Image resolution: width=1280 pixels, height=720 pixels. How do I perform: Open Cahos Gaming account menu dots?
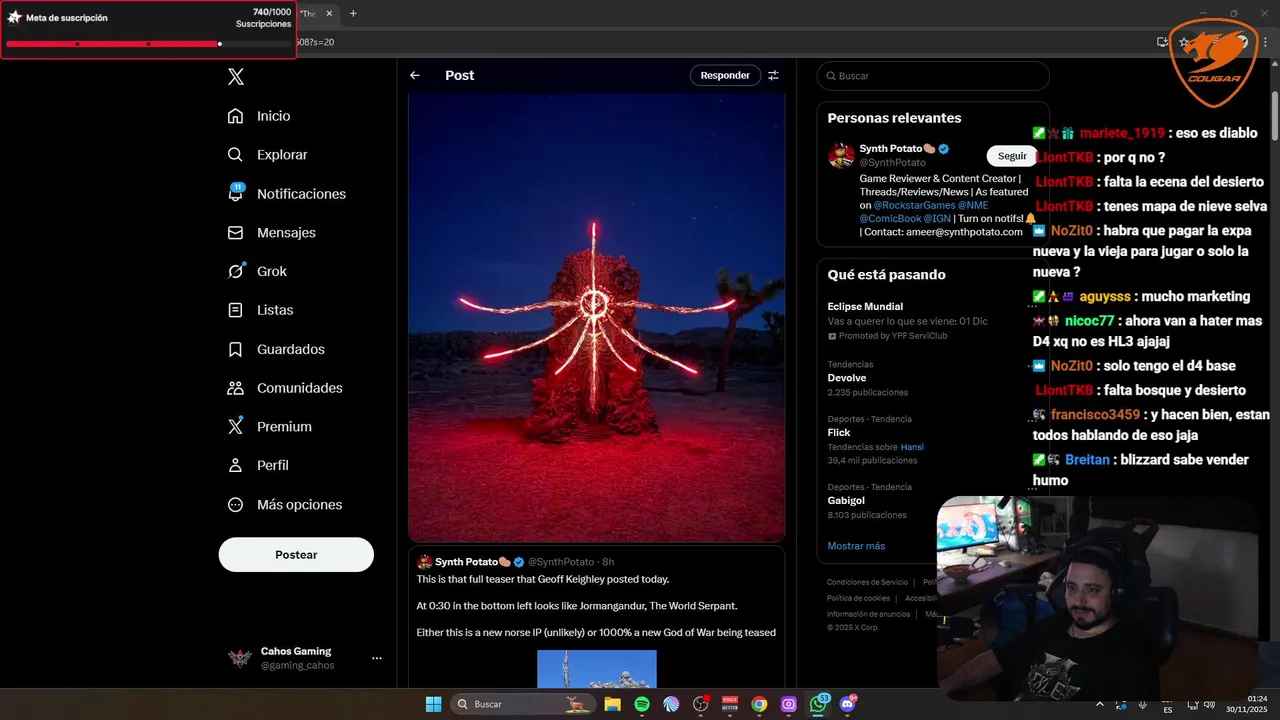(377, 658)
